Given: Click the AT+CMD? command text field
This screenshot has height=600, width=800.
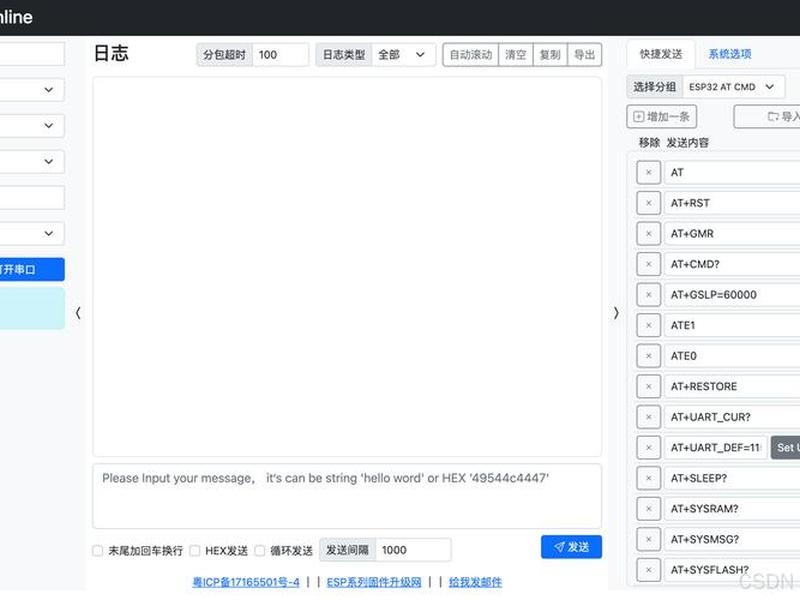Looking at the screenshot, I should coord(732,264).
